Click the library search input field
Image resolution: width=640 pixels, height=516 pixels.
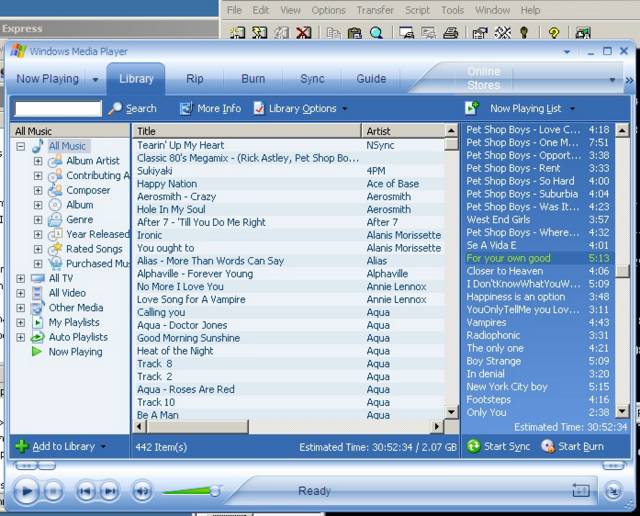coord(58,109)
